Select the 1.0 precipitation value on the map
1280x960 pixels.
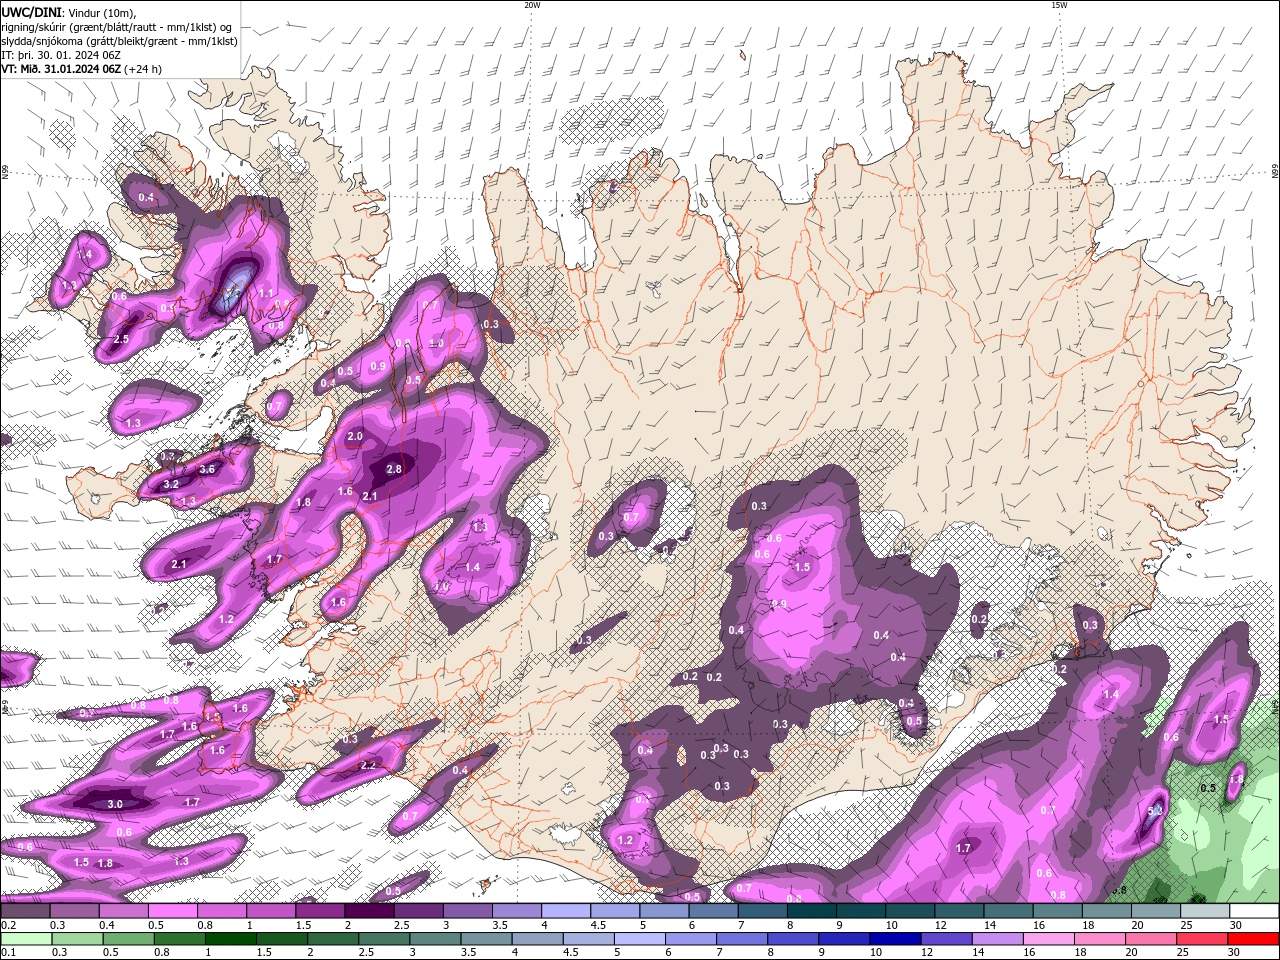tap(436, 343)
